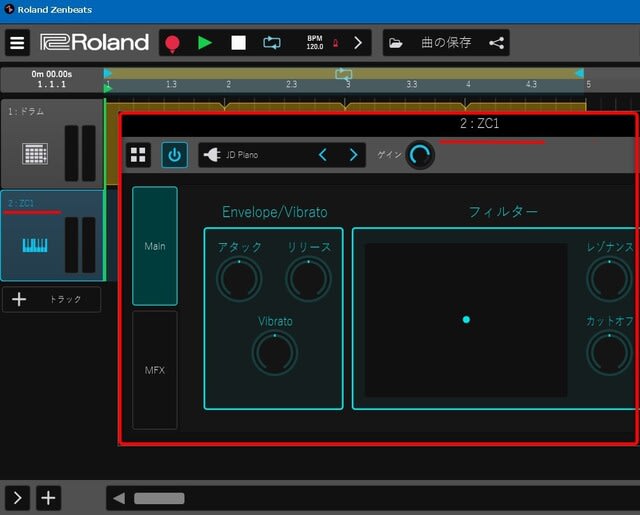Click the loop end marker on the ruler
This screenshot has height=515, width=640.
click(x=579, y=73)
